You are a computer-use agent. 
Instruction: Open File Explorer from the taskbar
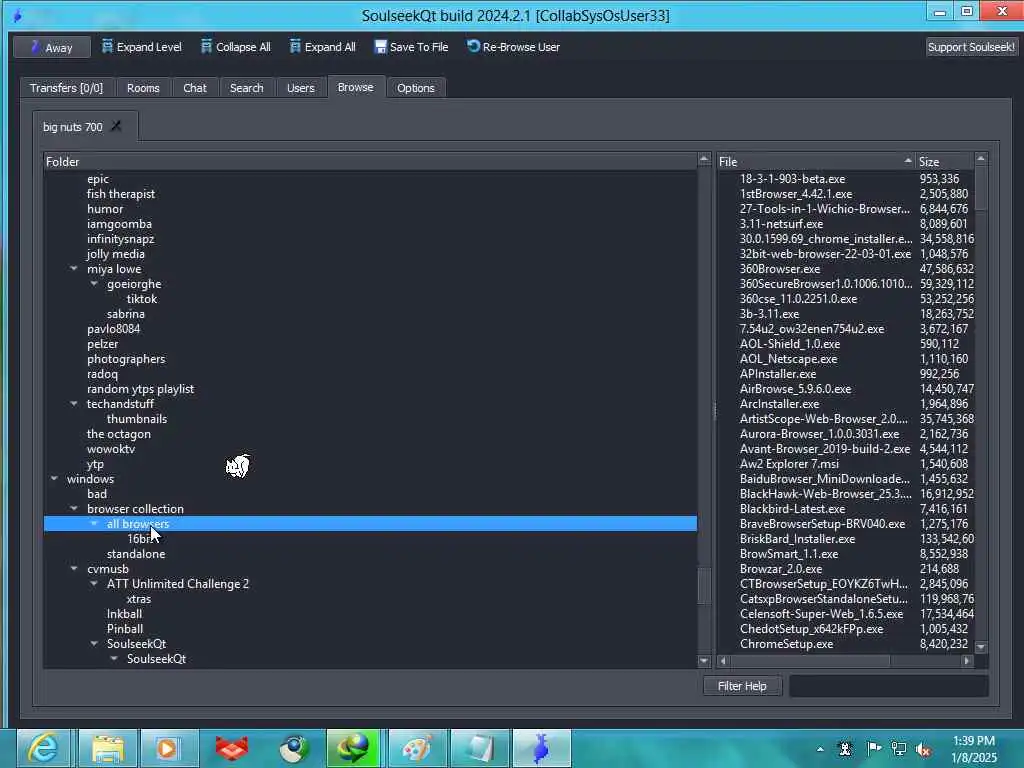click(108, 748)
